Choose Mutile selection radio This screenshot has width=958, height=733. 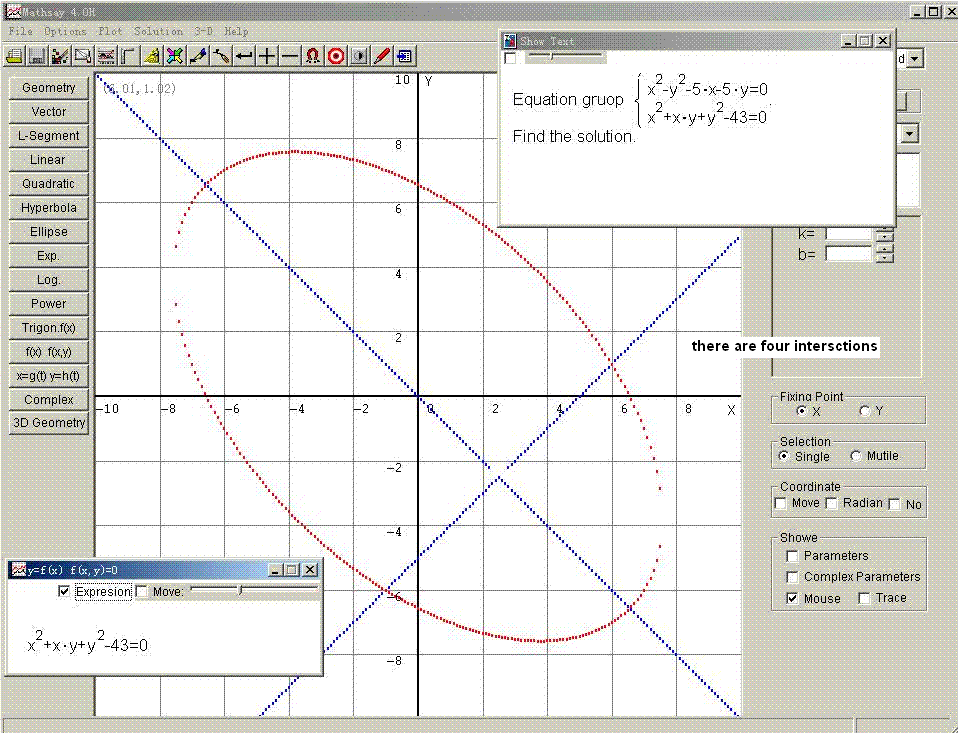(x=855, y=456)
